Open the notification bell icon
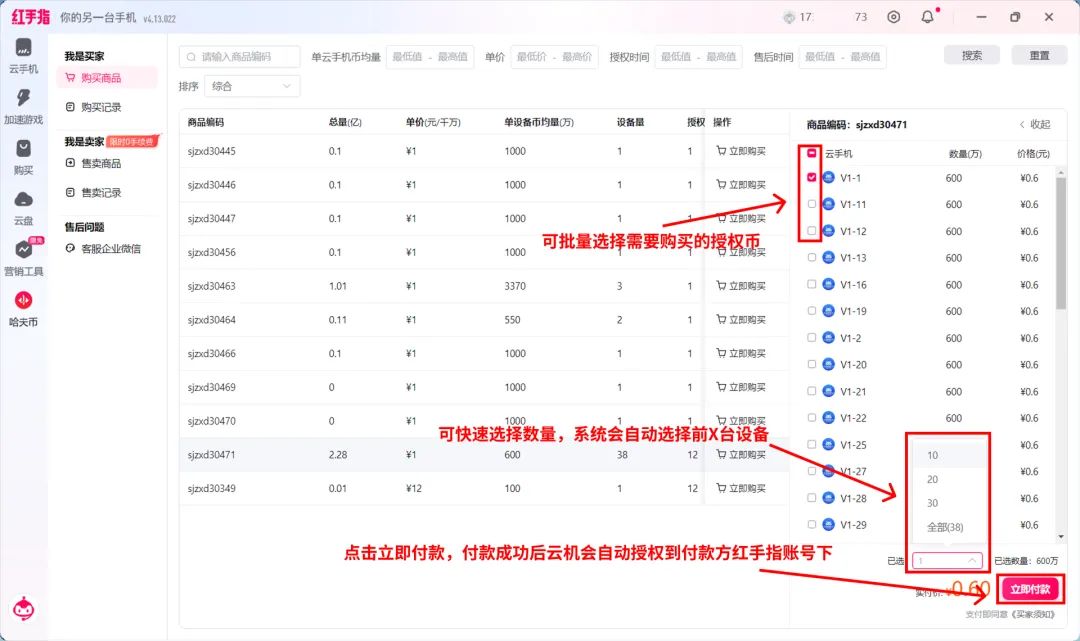Screen dimensions: 1080x641 click(x=928, y=17)
